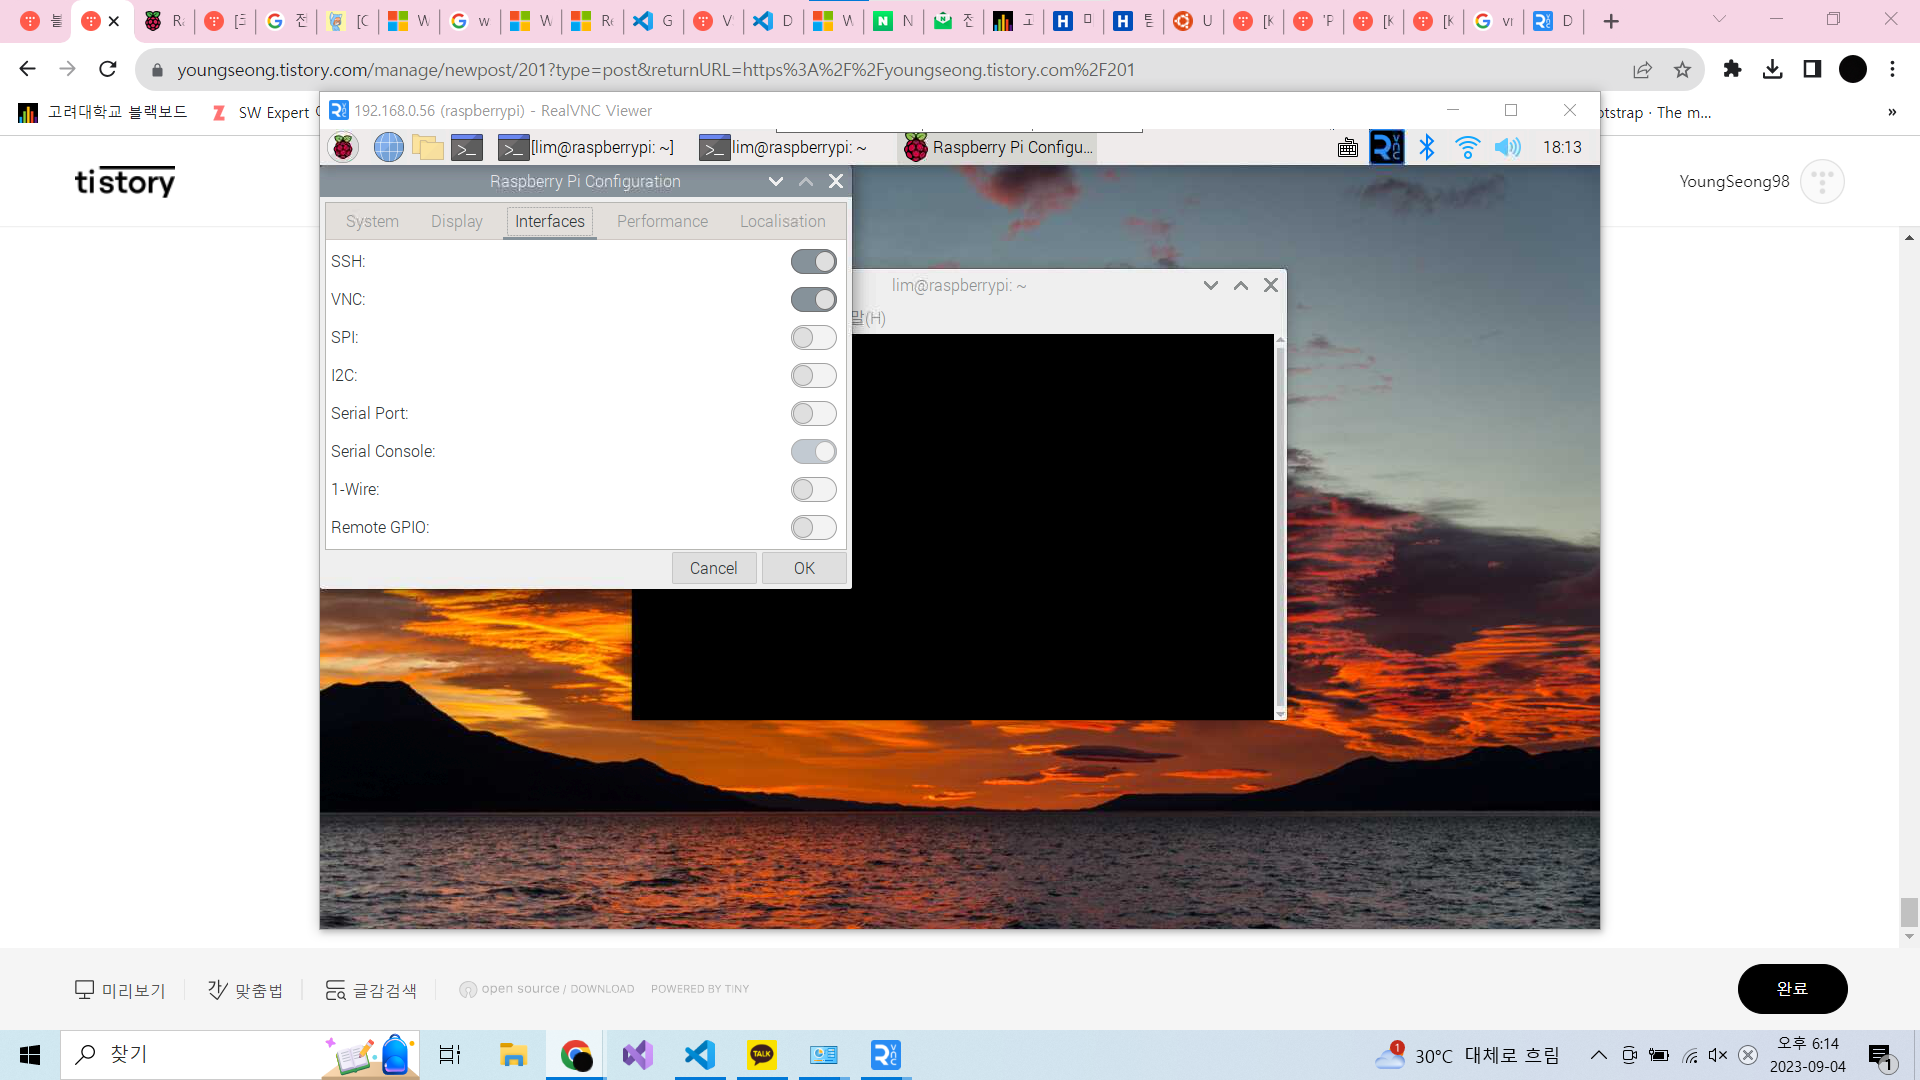Turn on the I2C toggle
Viewport: 1920px width, 1080px height.
(x=813, y=376)
